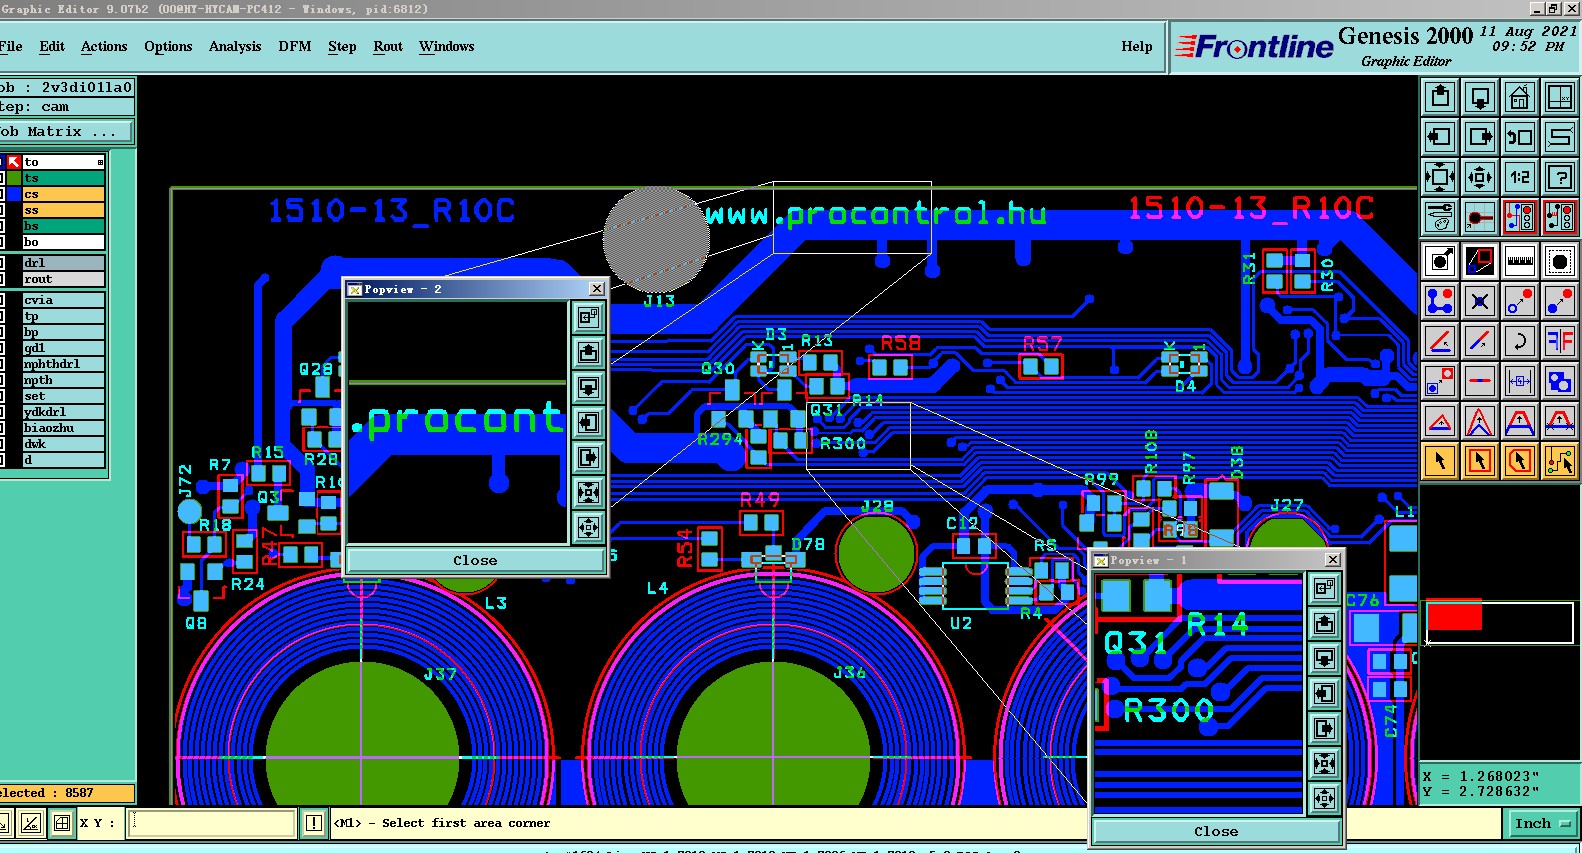Toggle the visibility box for layer rout
Image resolution: width=1582 pixels, height=853 pixels.
tap(2, 279)
